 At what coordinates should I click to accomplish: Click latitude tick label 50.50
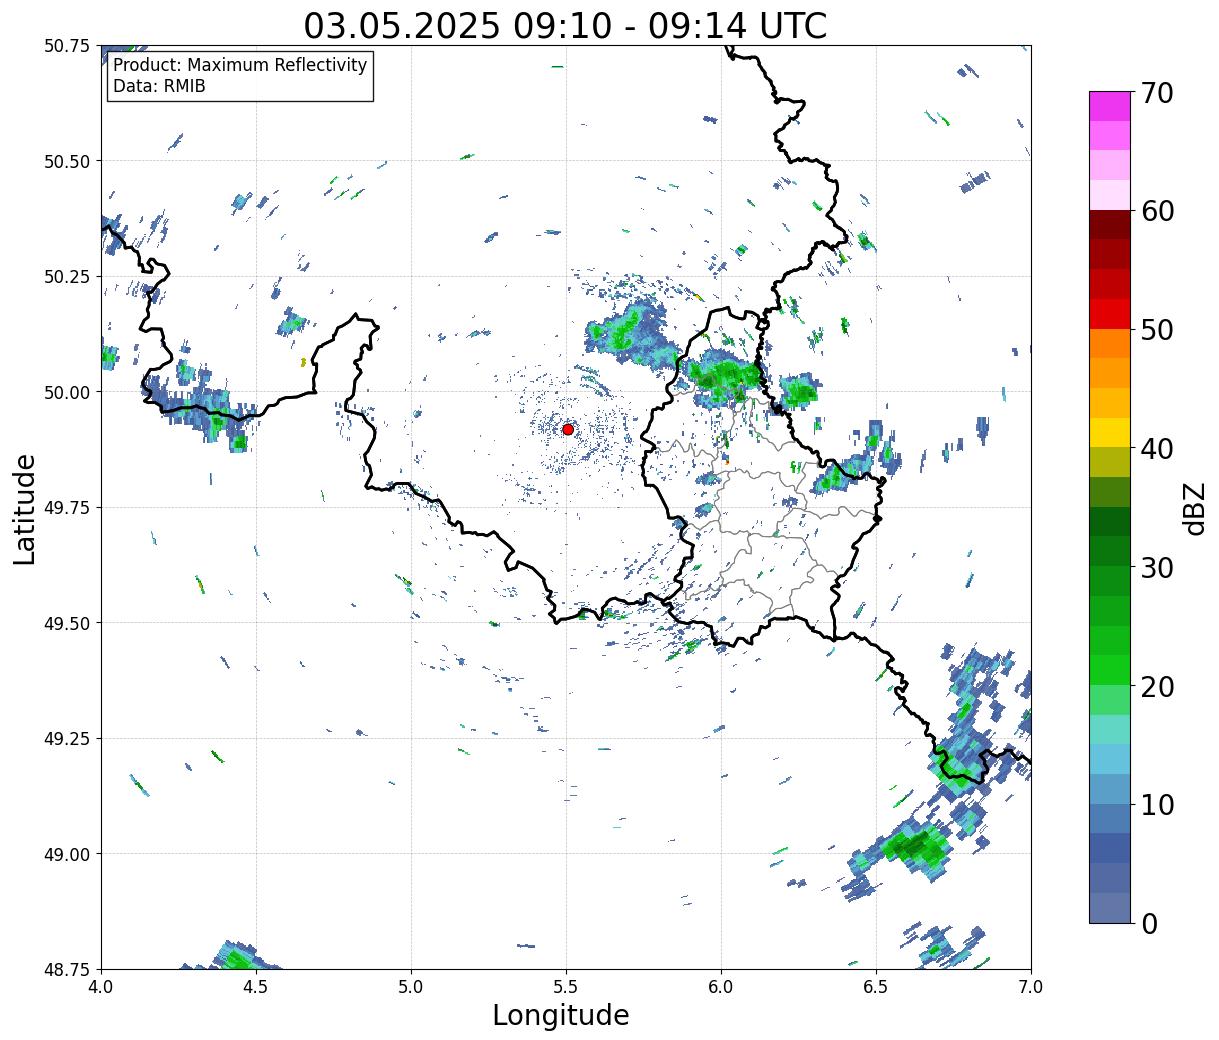coord(67,161)
